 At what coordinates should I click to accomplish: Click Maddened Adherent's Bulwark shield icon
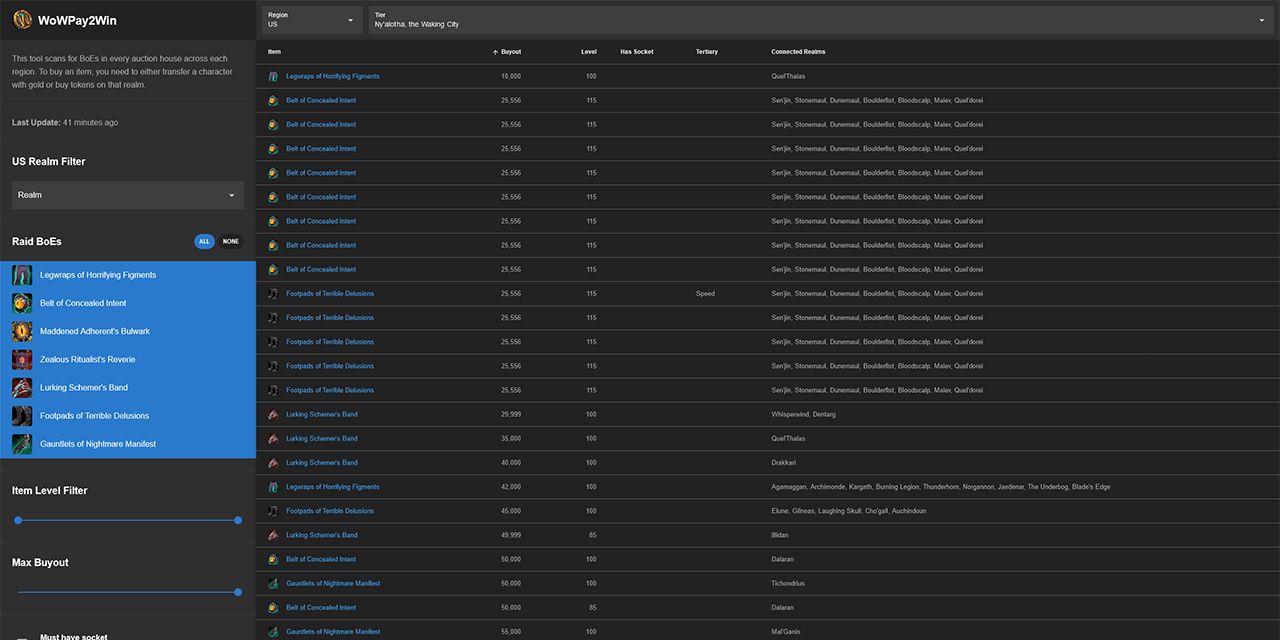(x=22, y=331)
